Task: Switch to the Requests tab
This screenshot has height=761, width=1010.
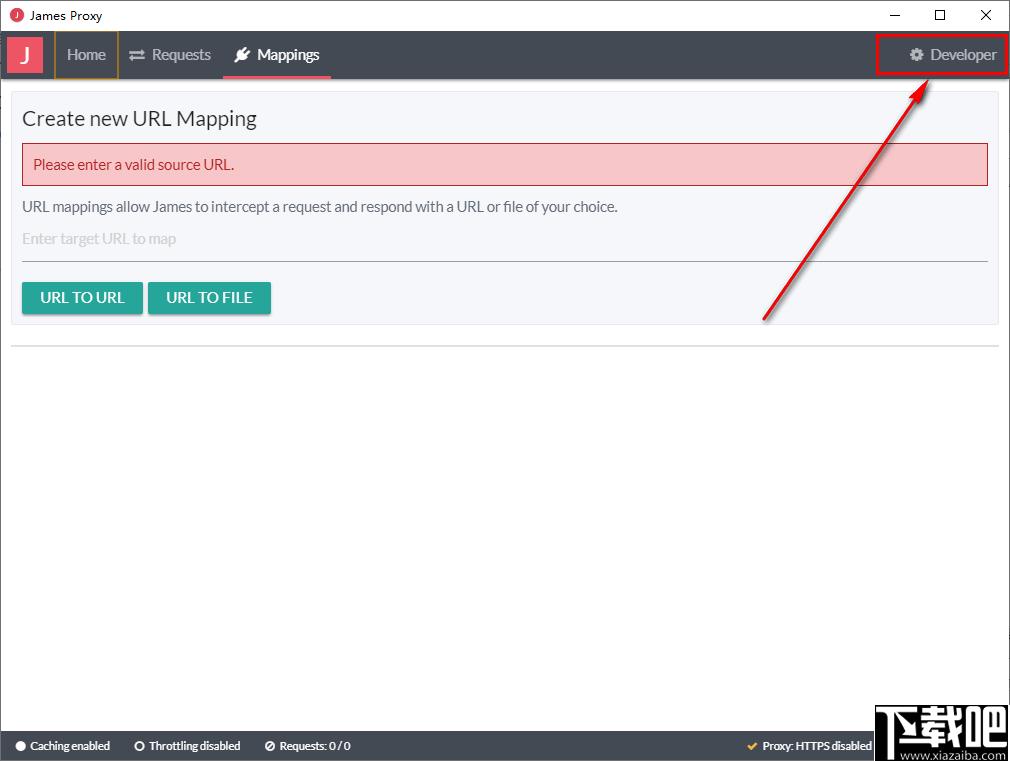Action: pyautogui.click(x=181, y=55)
